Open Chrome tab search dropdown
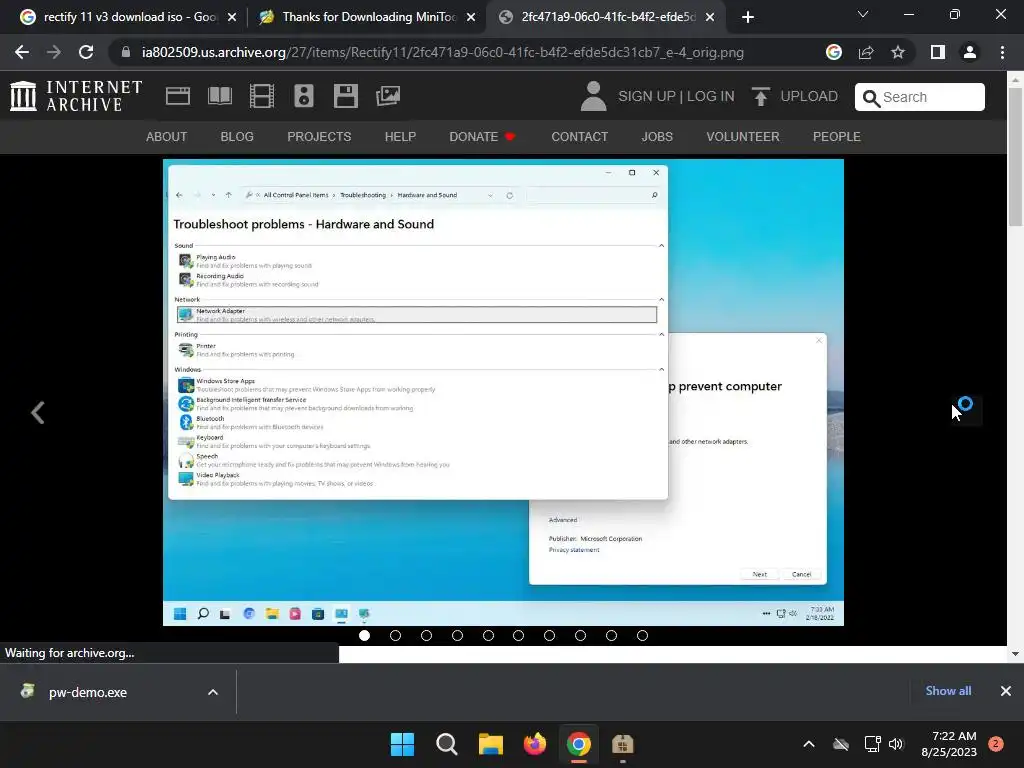The width and height of the screenshot is (1024, 768). (x=863, y=14)
